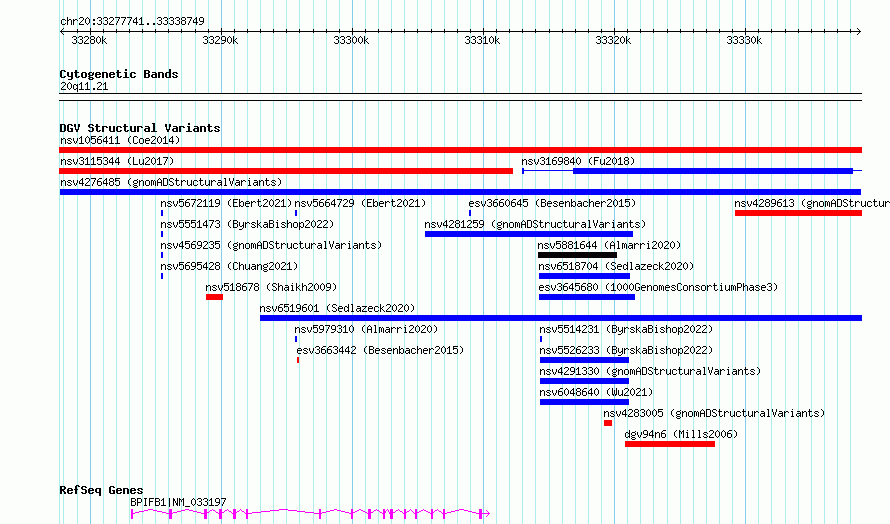Click the blue esv3645680 bar
890x524 pixels.
click(x=587, y=297)
